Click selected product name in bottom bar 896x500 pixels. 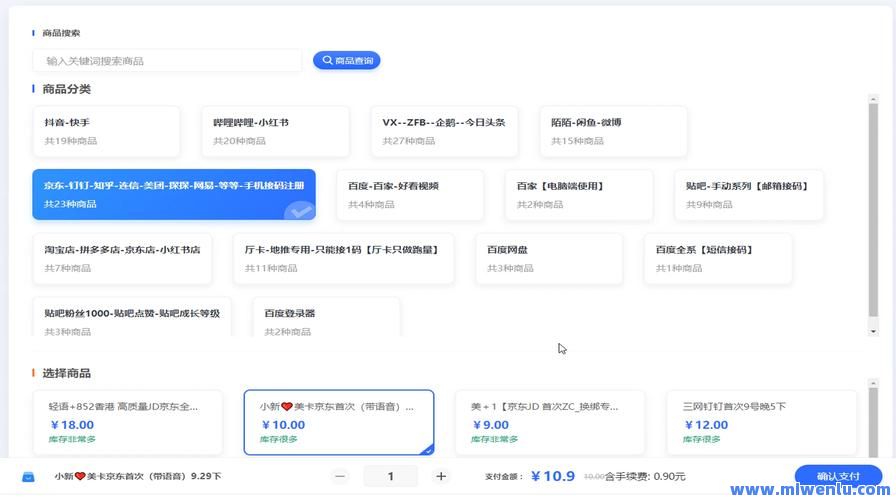[x=138, y=476]
